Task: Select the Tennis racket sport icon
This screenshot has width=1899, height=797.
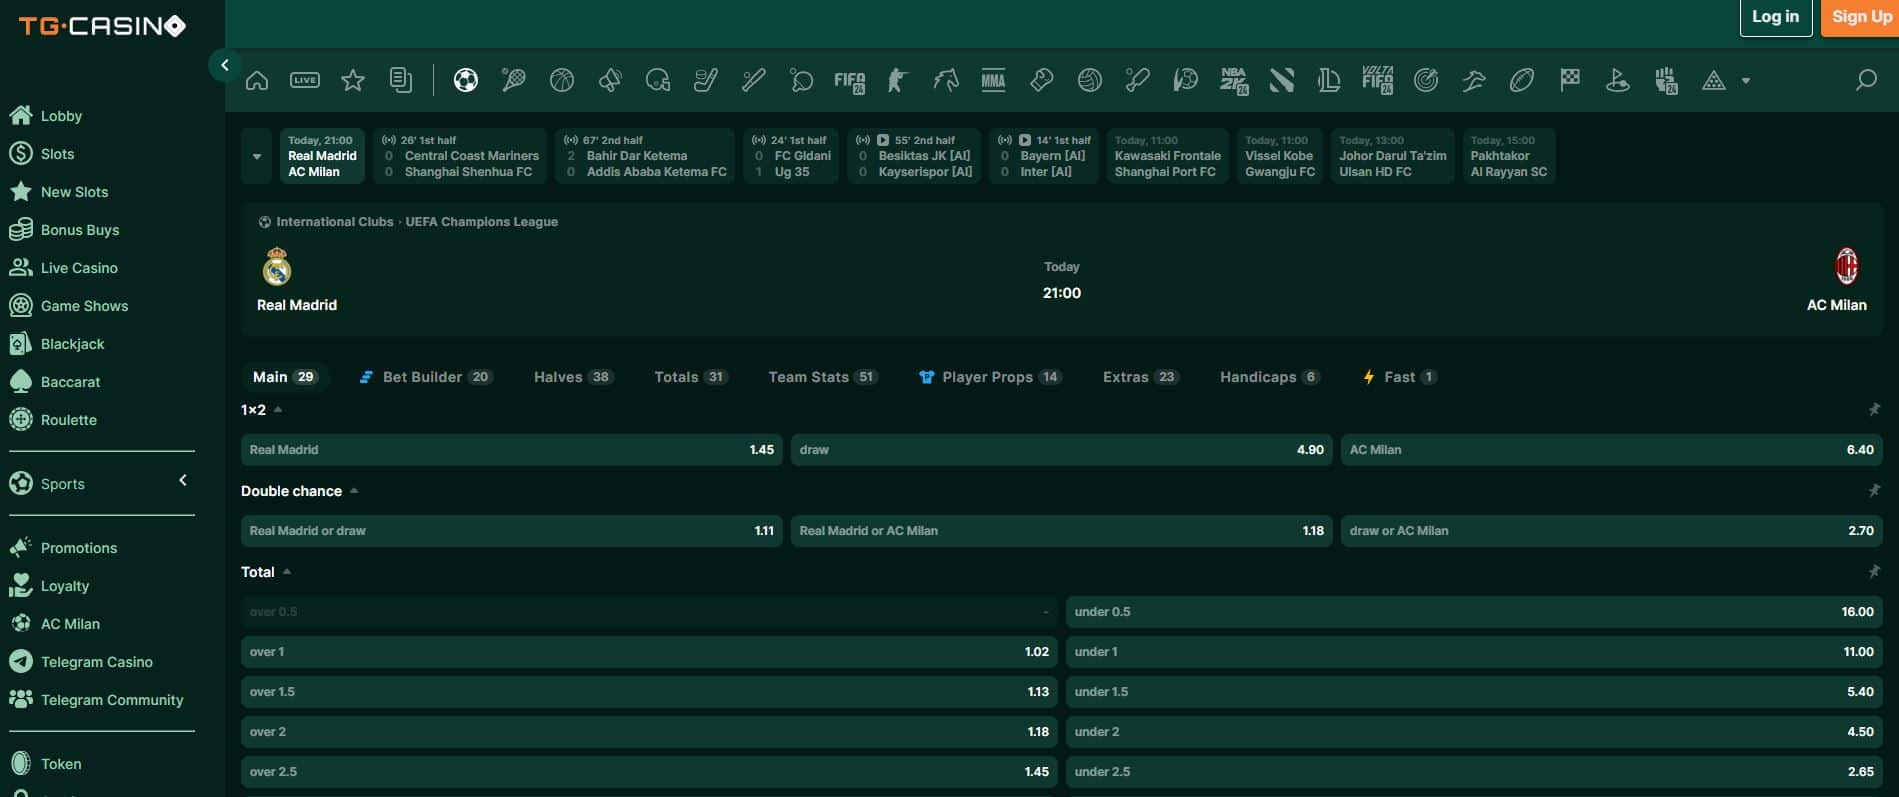Action: click(x=513, y=81)
